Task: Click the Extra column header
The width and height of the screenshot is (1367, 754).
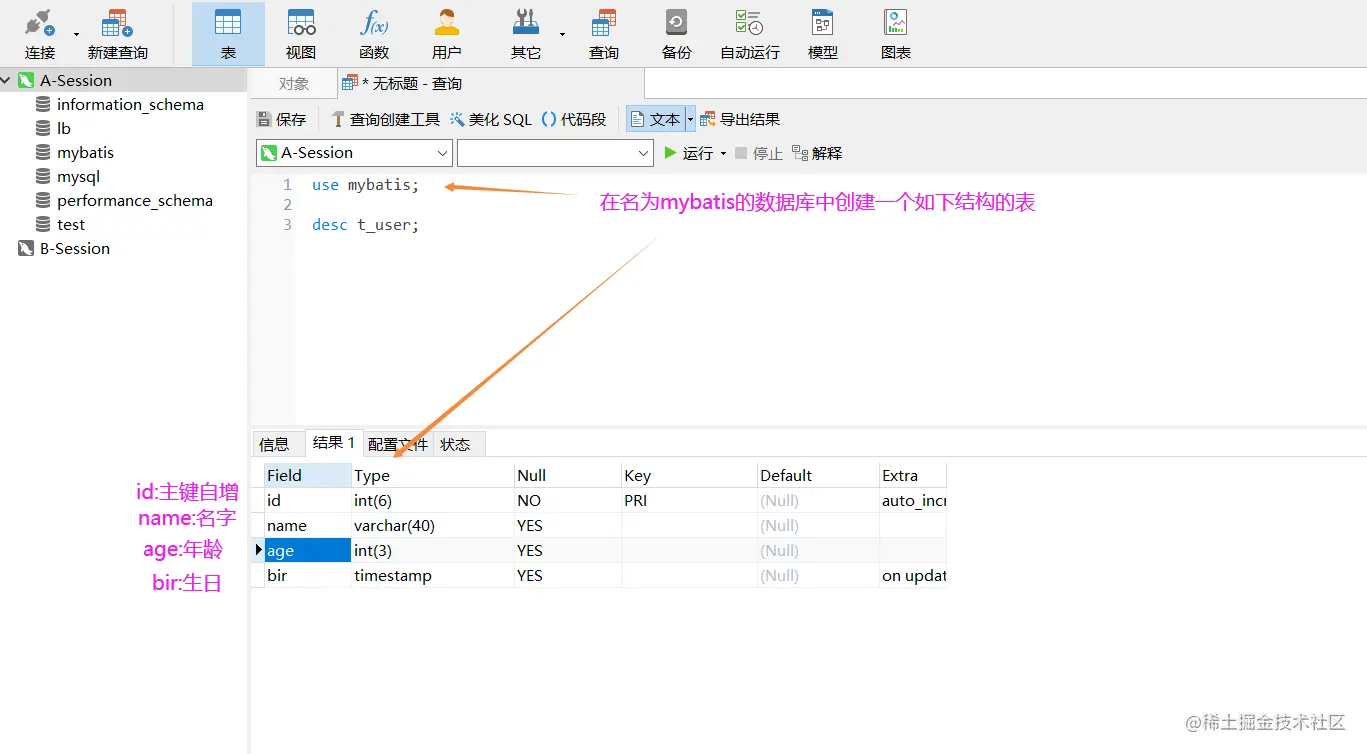Action: coord(913,475)
